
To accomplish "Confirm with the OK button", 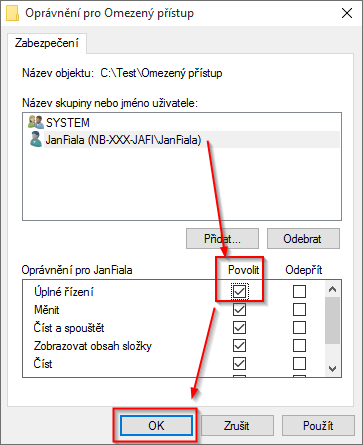I will (156, 425).
